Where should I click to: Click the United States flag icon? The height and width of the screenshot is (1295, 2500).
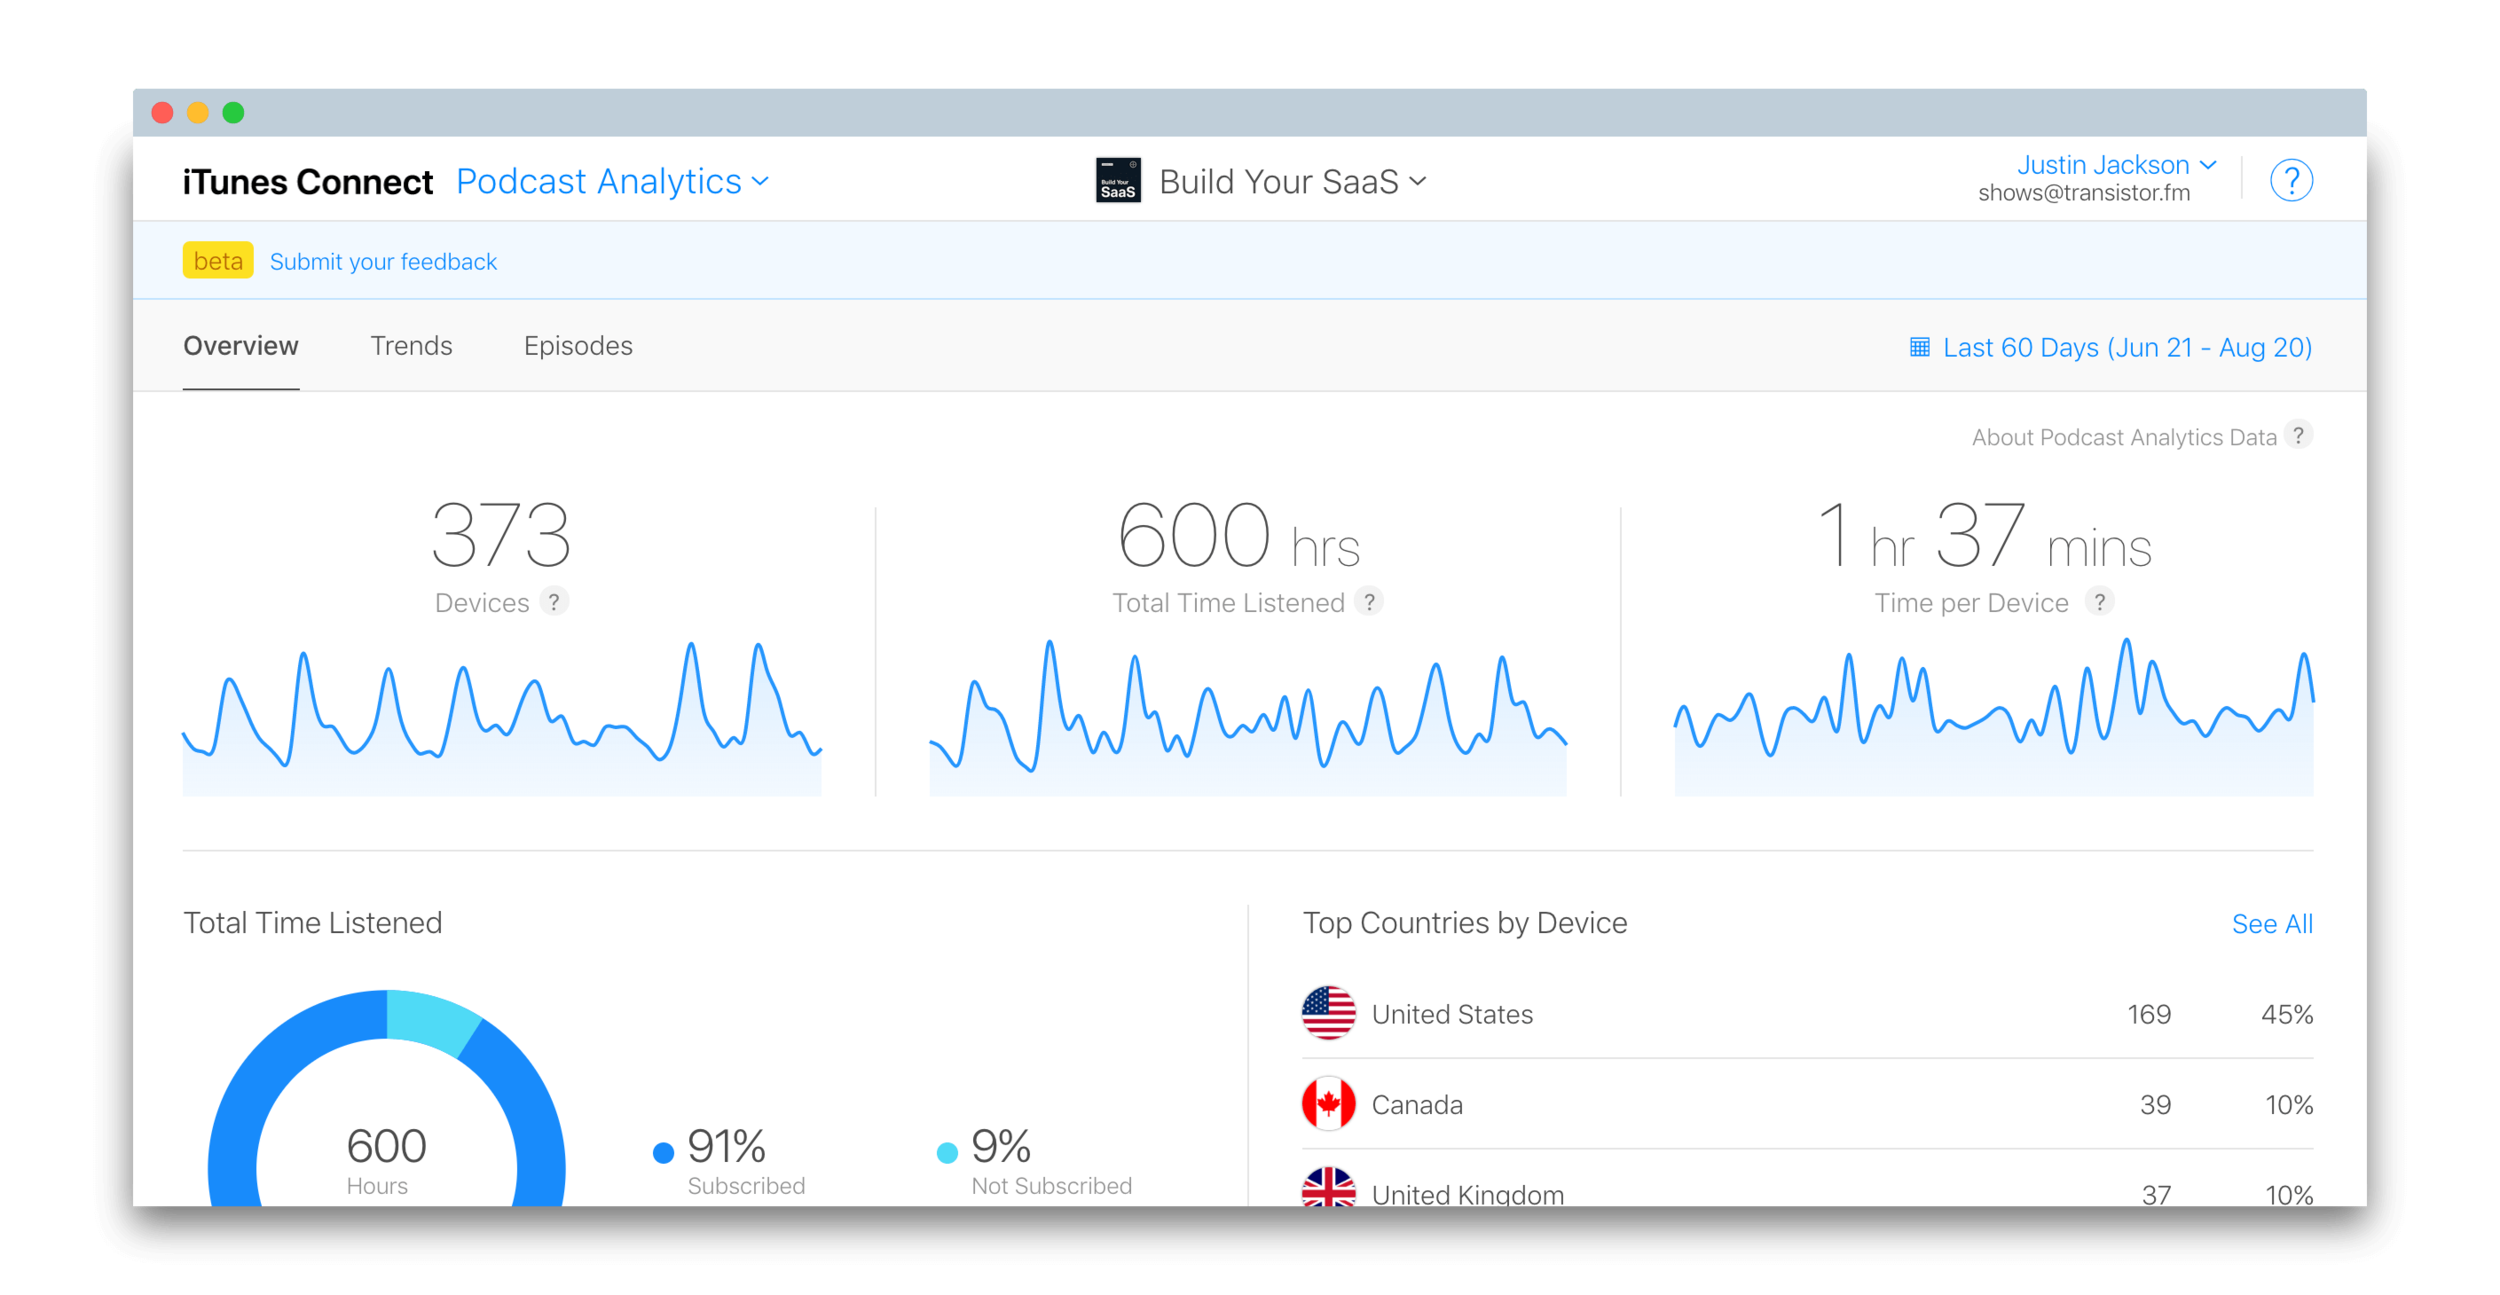[1328, 1013]
